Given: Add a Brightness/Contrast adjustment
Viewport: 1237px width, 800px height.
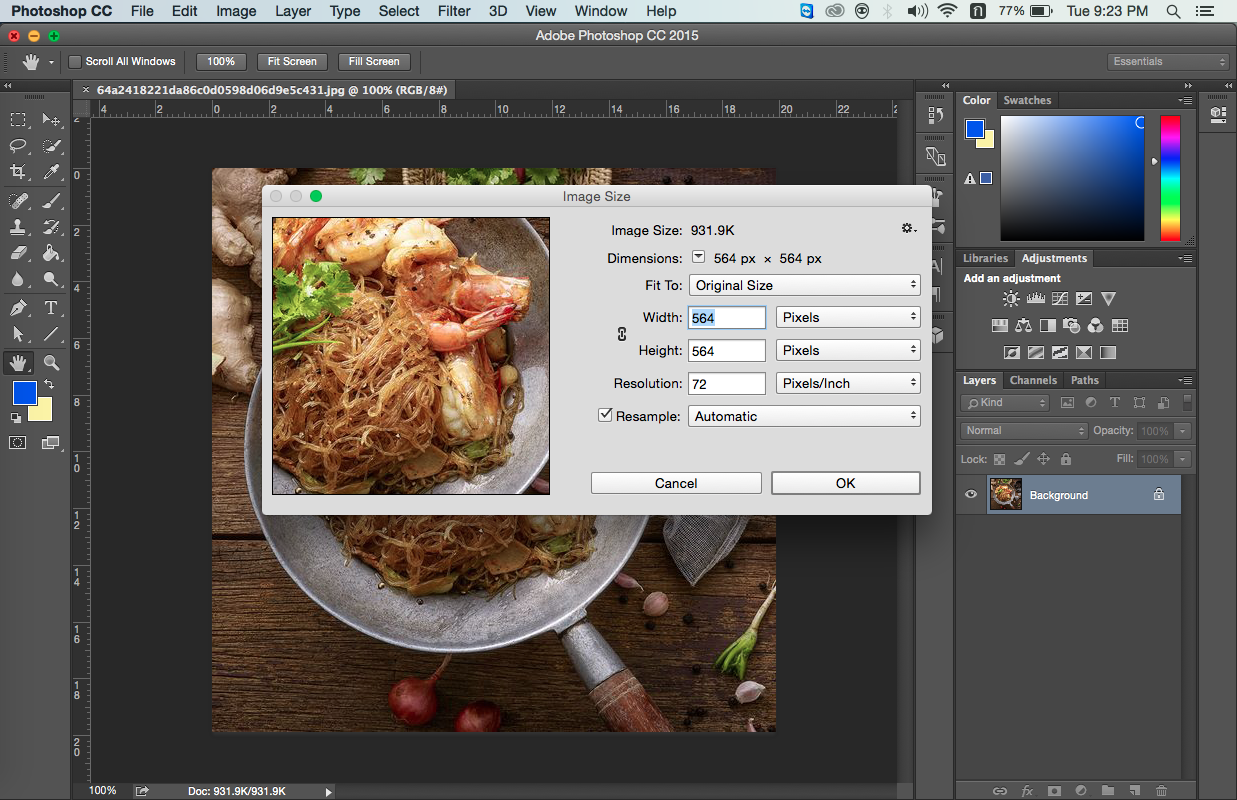Looking at the screenshot, I should point(1012,299).
